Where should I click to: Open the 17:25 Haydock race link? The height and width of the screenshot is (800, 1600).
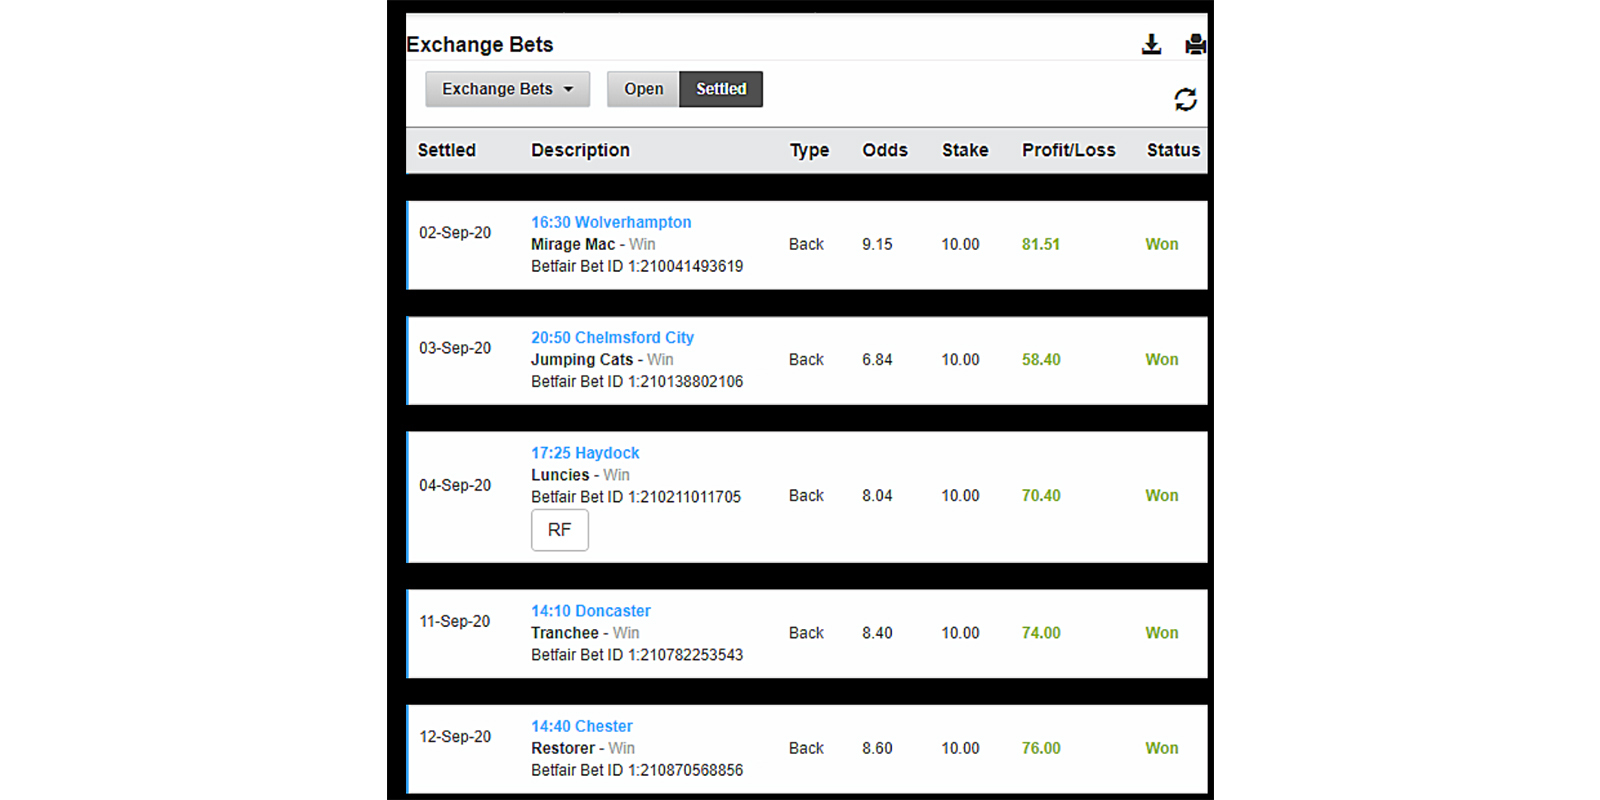(x=585, y=453)
